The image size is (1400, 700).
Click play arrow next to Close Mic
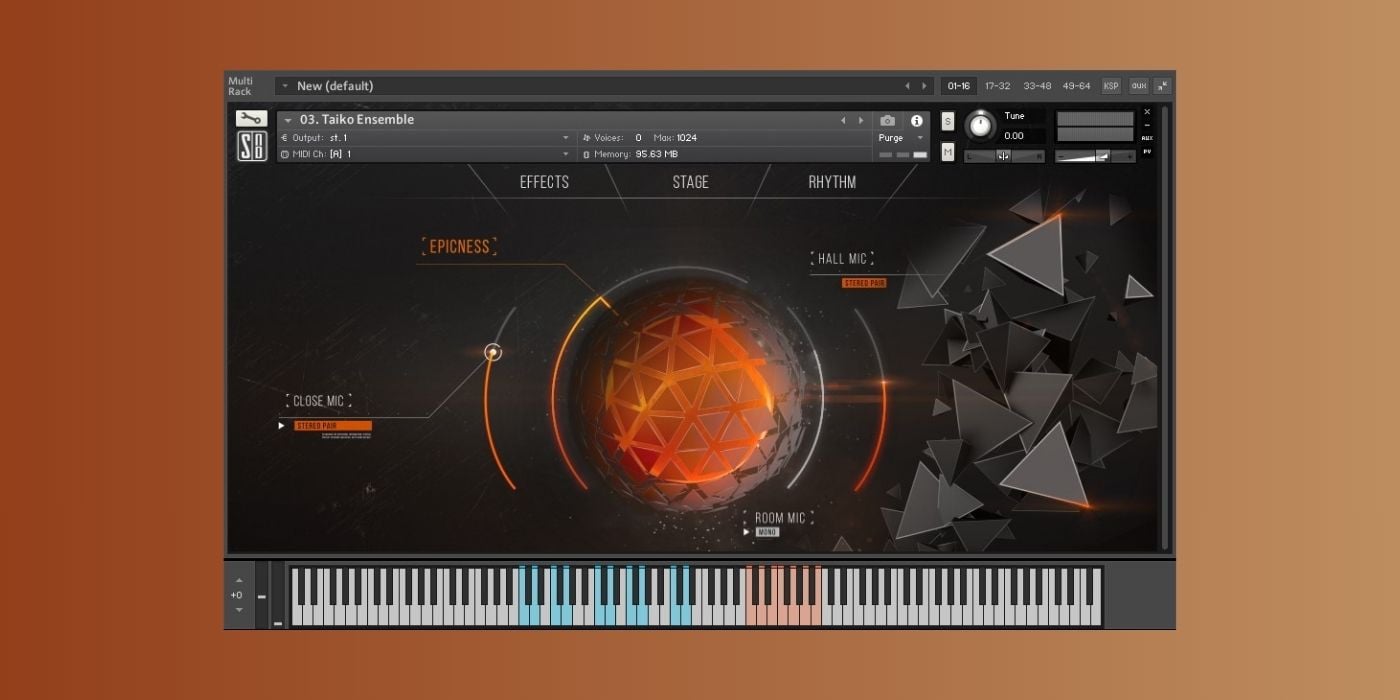[x=282, y=426]
